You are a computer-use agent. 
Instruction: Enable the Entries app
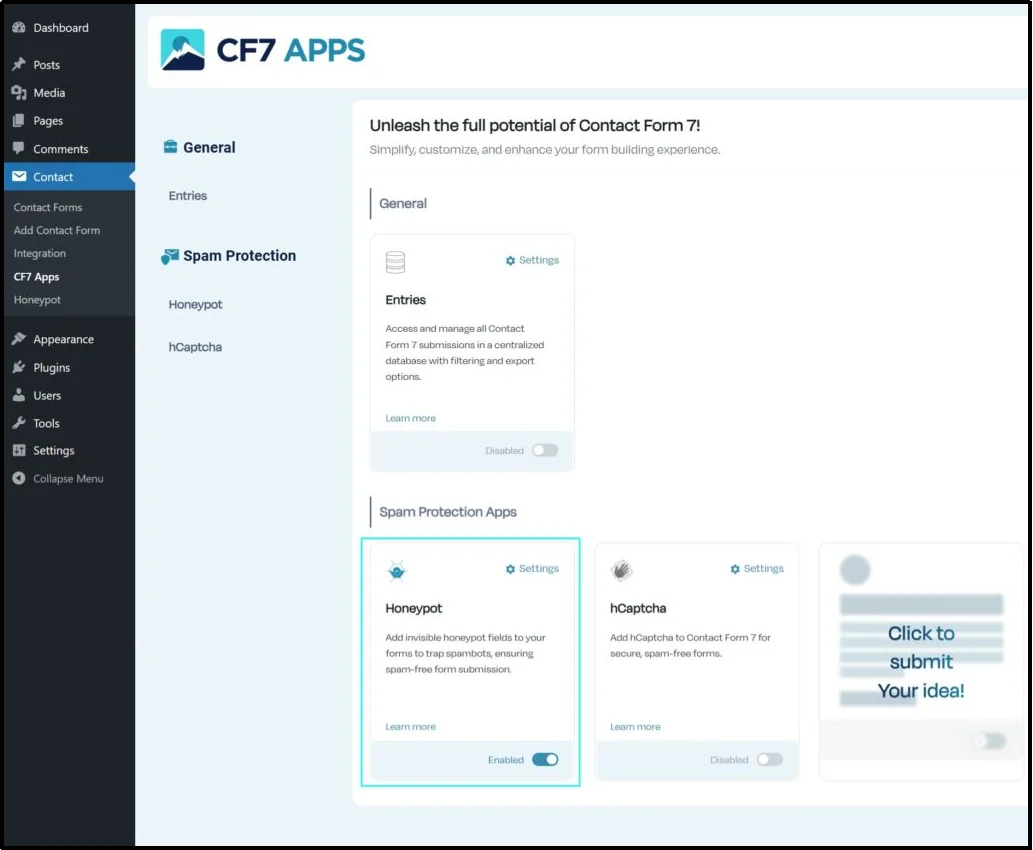(x=544, y=450)
